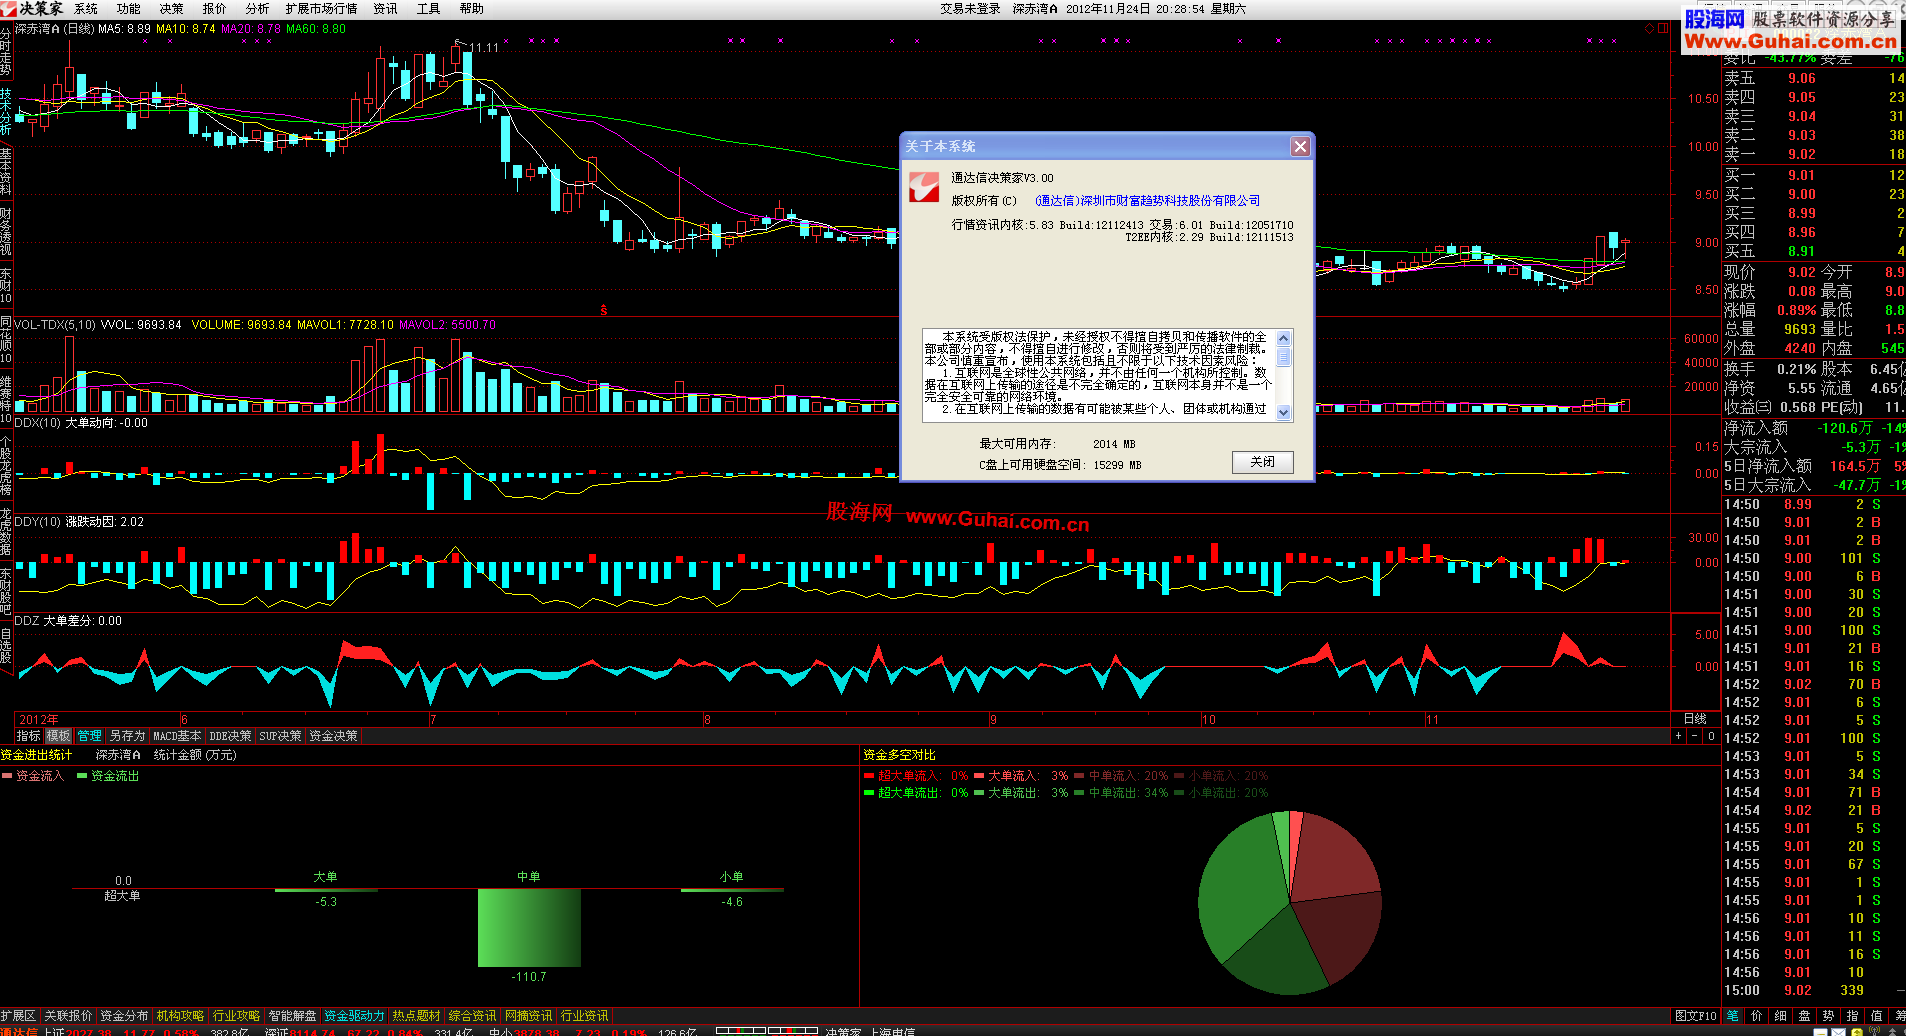
Task: Click the 0 reset button beside chart
Action: [1711, 736]
